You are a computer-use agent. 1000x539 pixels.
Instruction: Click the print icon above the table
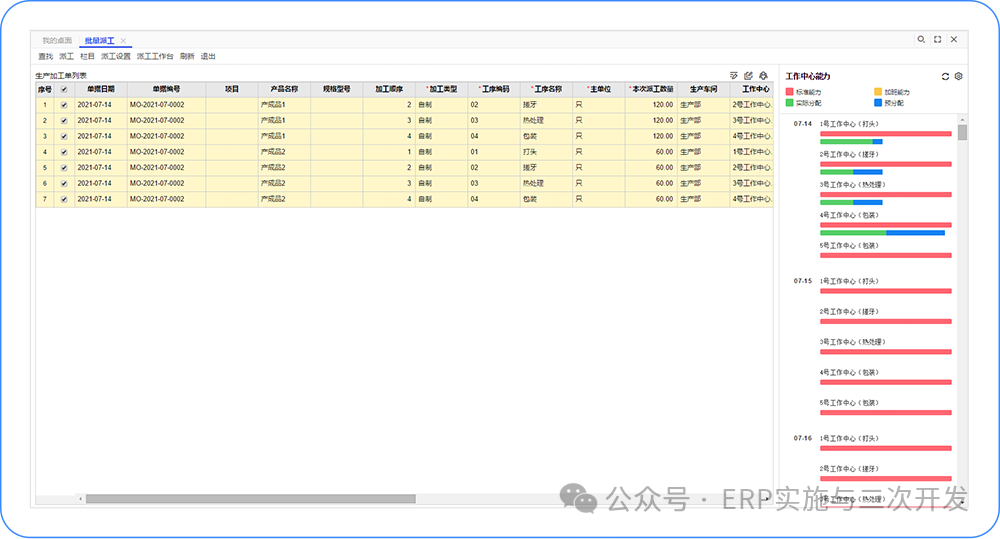click(x=763, y=75)
